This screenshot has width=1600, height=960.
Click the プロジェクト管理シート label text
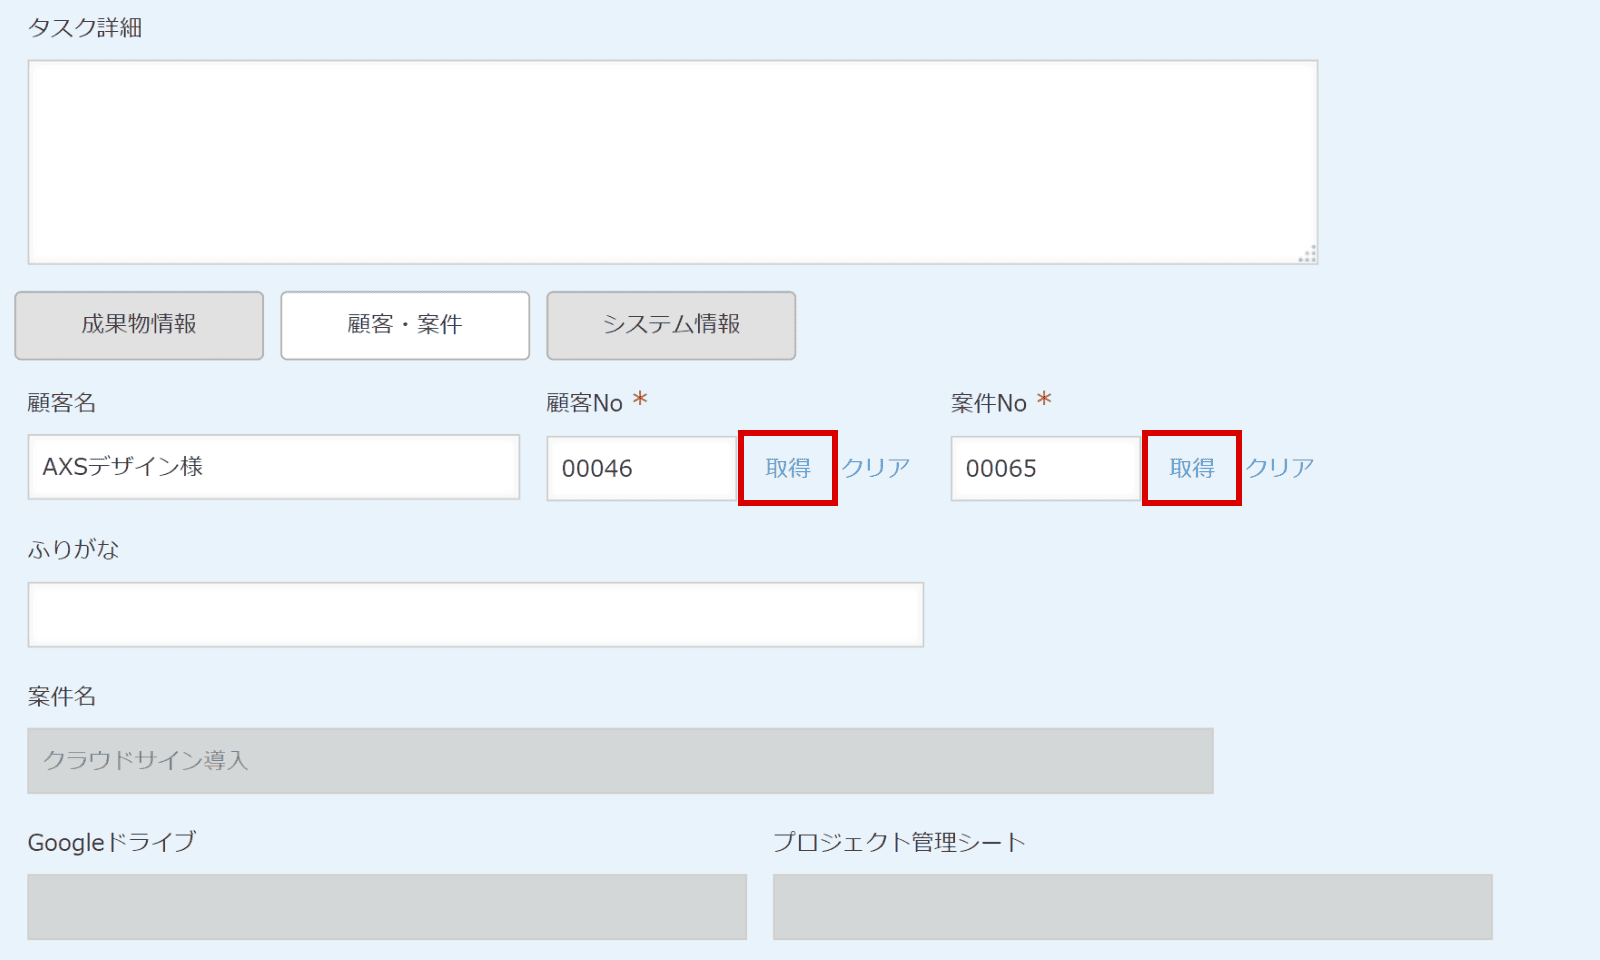(899, 843)
